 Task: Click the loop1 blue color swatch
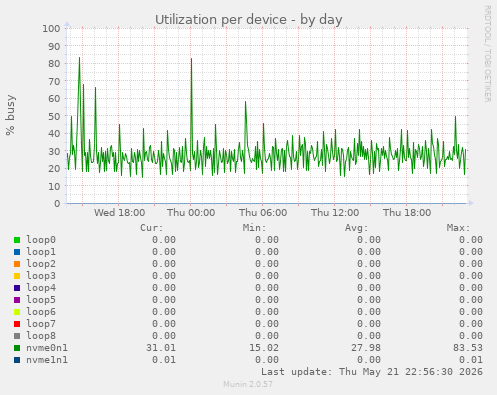[17, 252]
